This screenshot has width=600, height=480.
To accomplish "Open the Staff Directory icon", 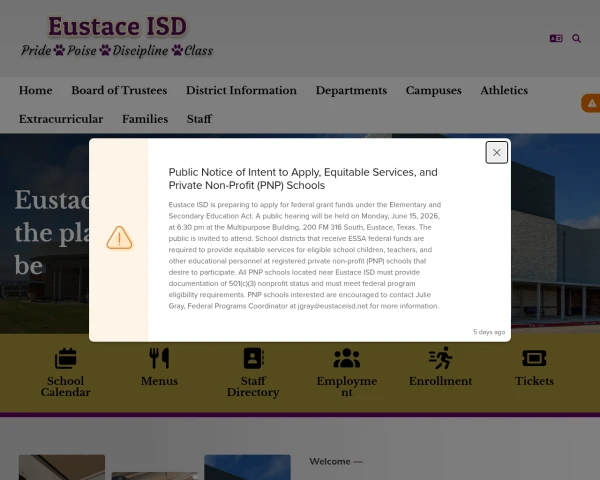I will (253, 358).
